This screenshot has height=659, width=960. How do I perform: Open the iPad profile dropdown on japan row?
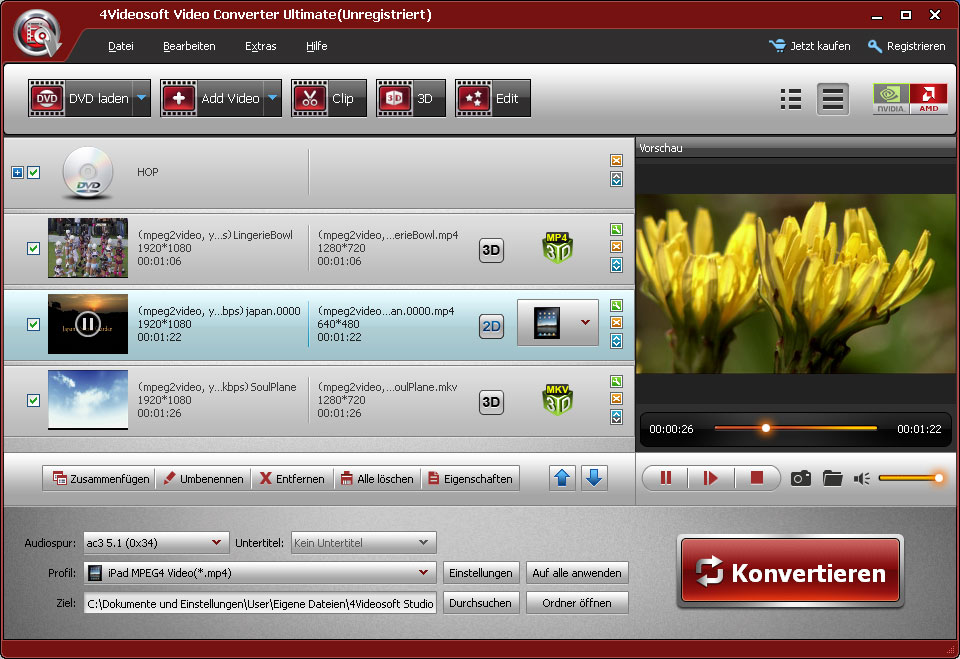[x=585, y=323]
